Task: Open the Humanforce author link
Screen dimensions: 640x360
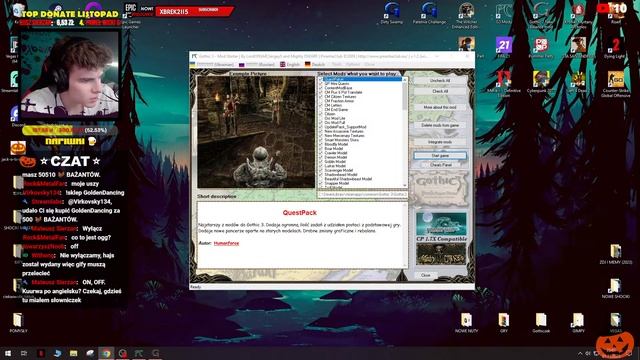Action: tap(226, 243)
